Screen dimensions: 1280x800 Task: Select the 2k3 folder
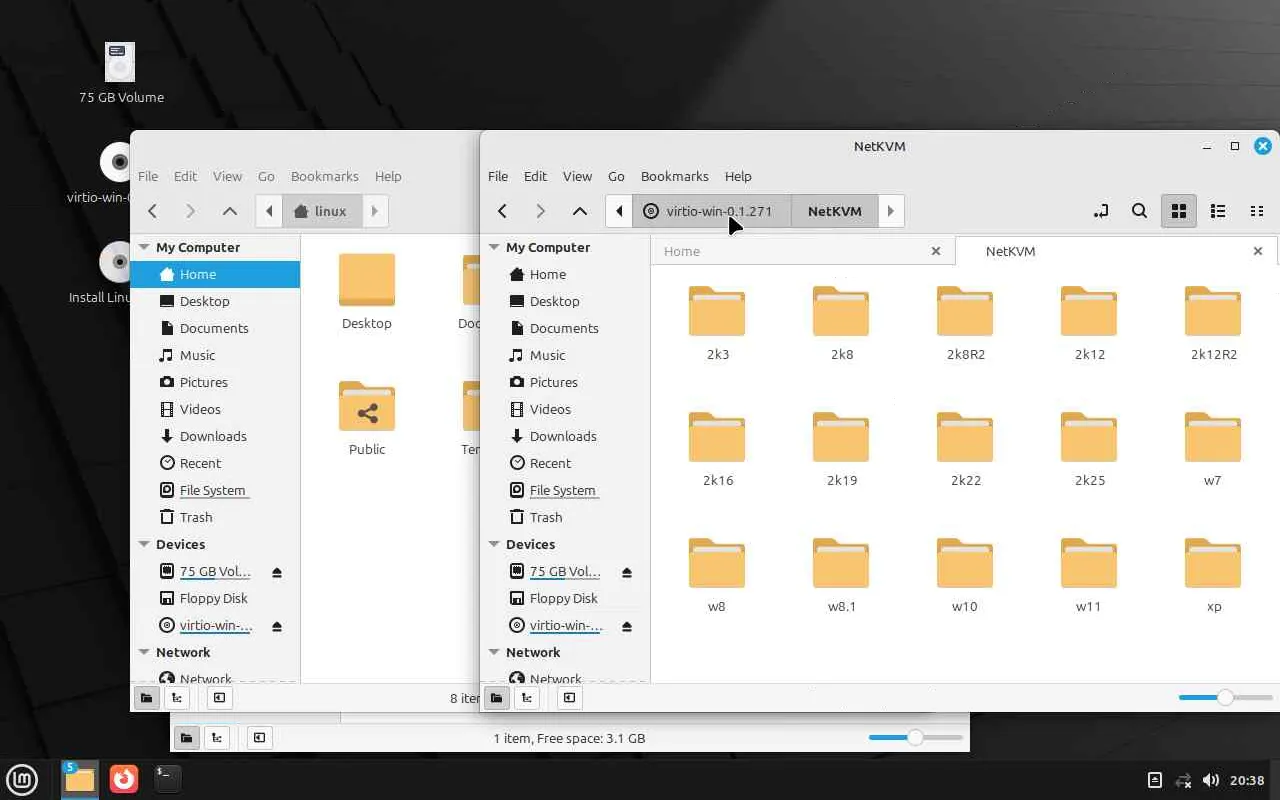(x=717, y=322)
